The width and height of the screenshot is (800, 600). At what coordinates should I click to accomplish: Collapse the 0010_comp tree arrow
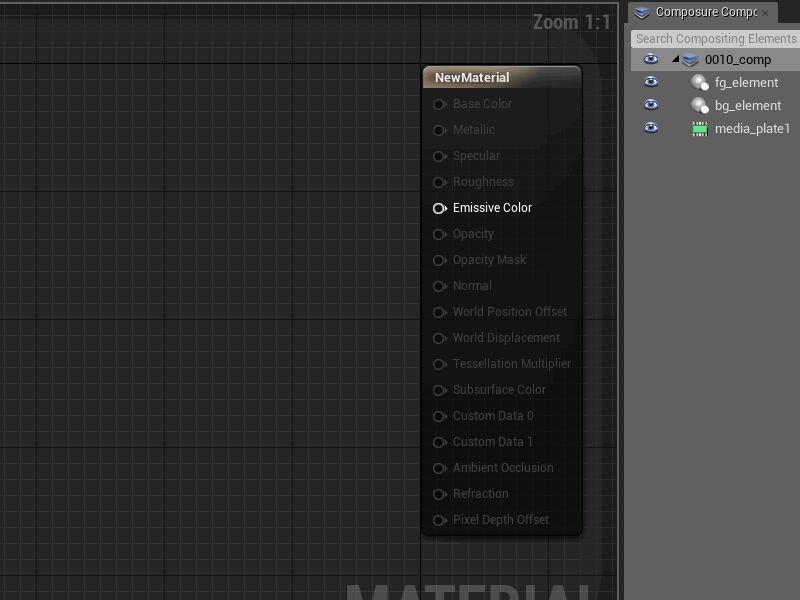[x=676, y=59]
